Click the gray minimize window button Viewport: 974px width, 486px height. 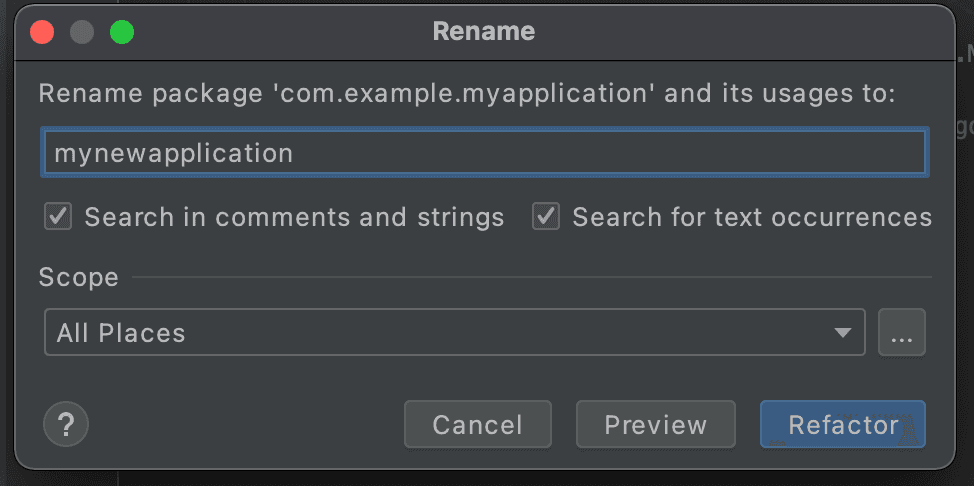tap(82, 32)
